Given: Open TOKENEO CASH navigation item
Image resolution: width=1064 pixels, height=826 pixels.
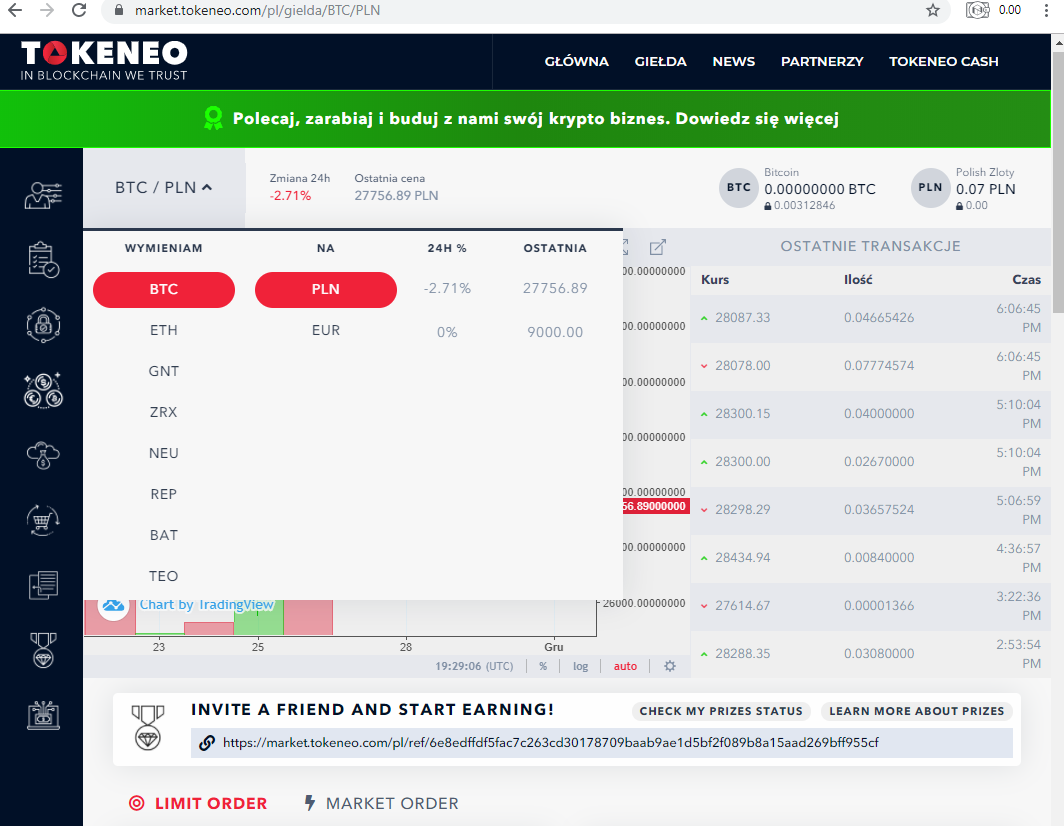Looking at the screenshot, I should 944,62.
